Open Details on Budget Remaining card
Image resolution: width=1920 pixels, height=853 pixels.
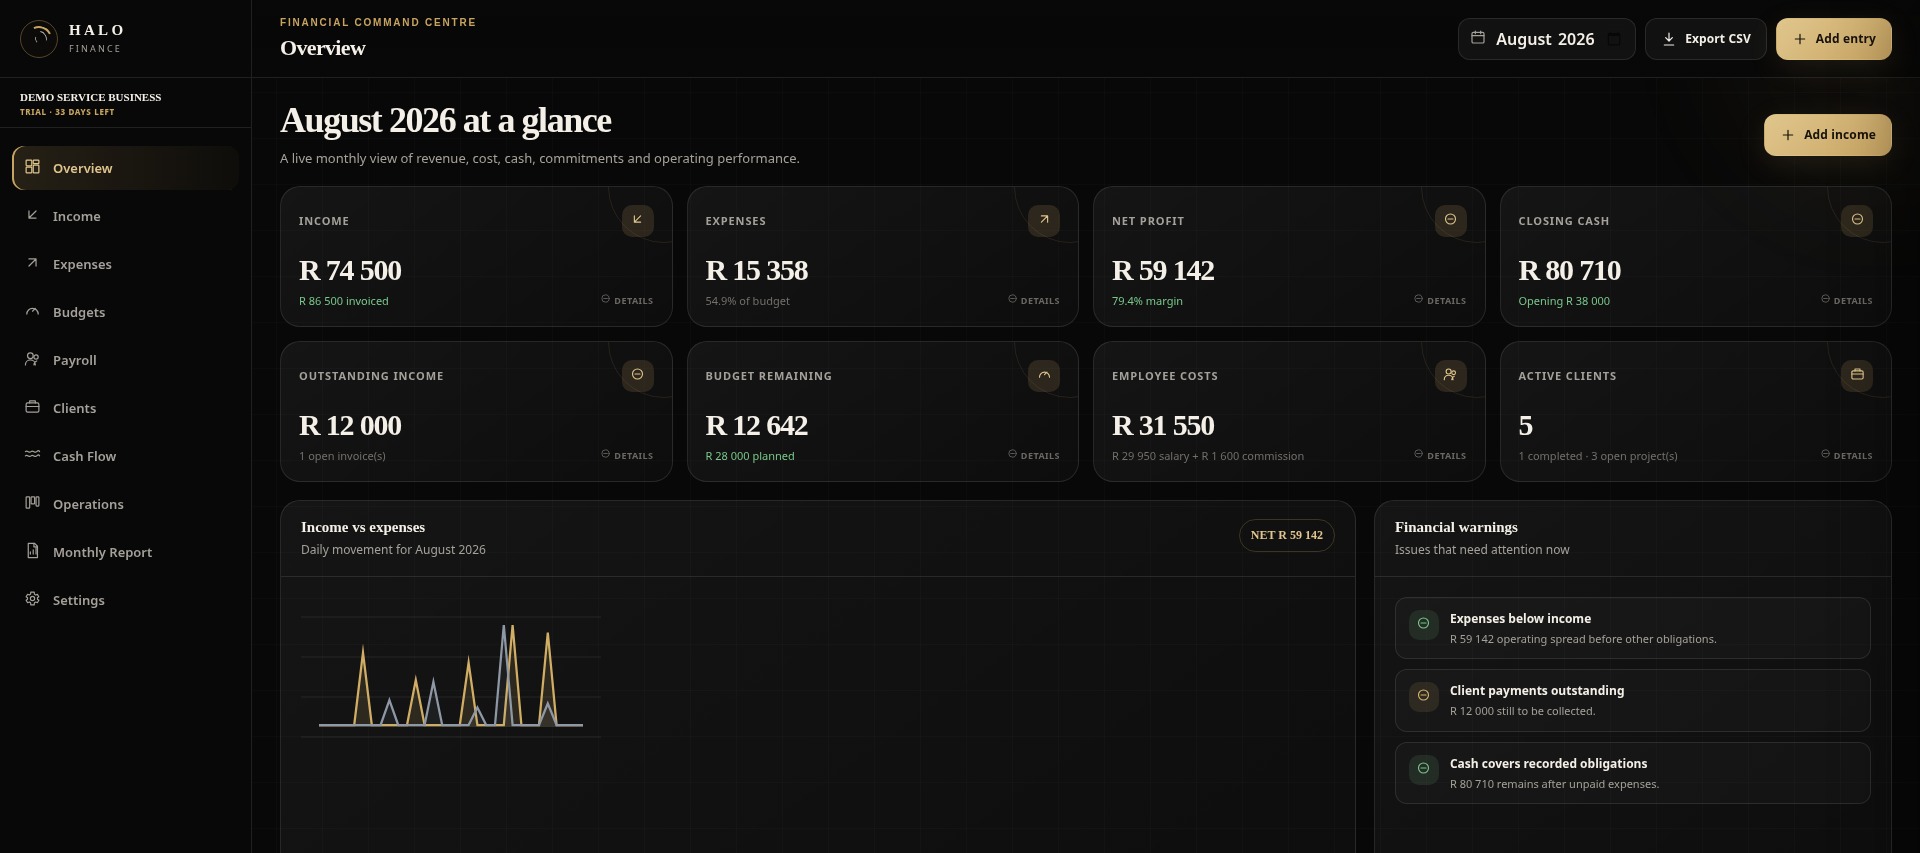[1034, 455]
